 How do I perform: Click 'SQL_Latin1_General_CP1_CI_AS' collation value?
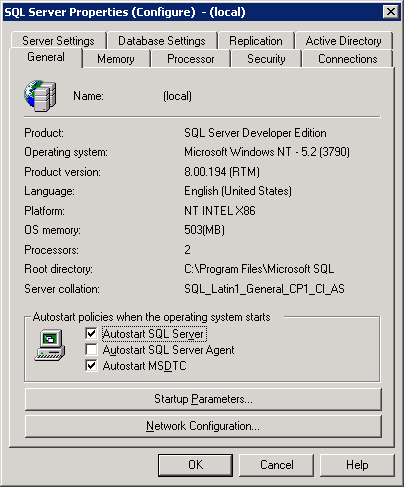click(264, 289)
